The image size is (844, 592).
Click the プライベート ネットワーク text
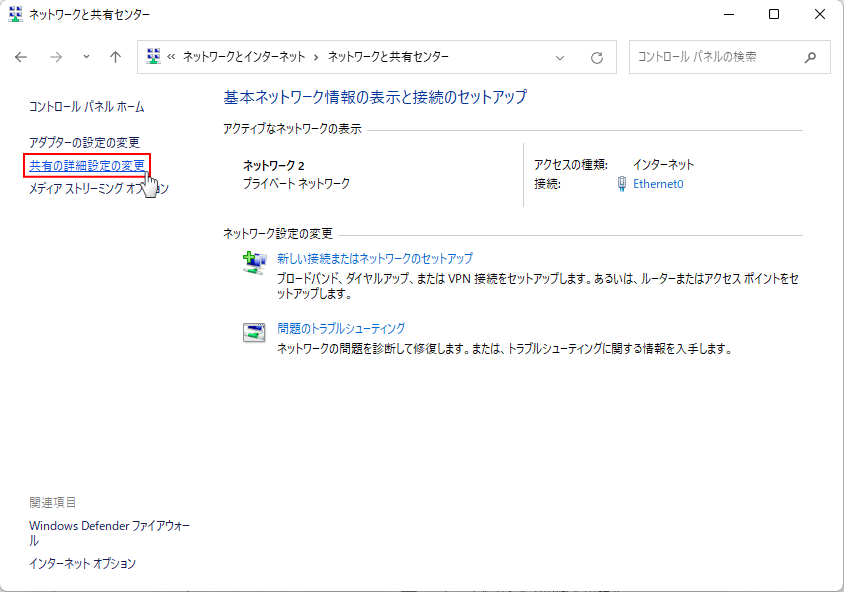297,184
